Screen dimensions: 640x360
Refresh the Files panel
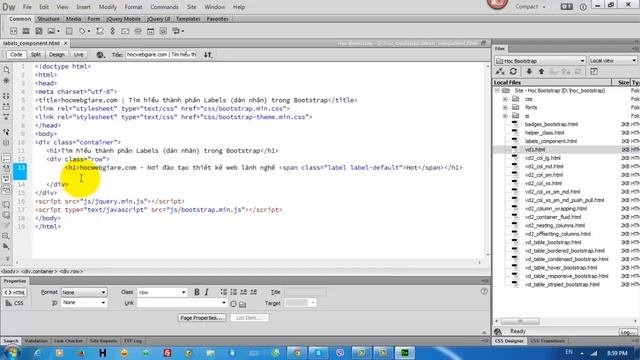click(513, 71)
